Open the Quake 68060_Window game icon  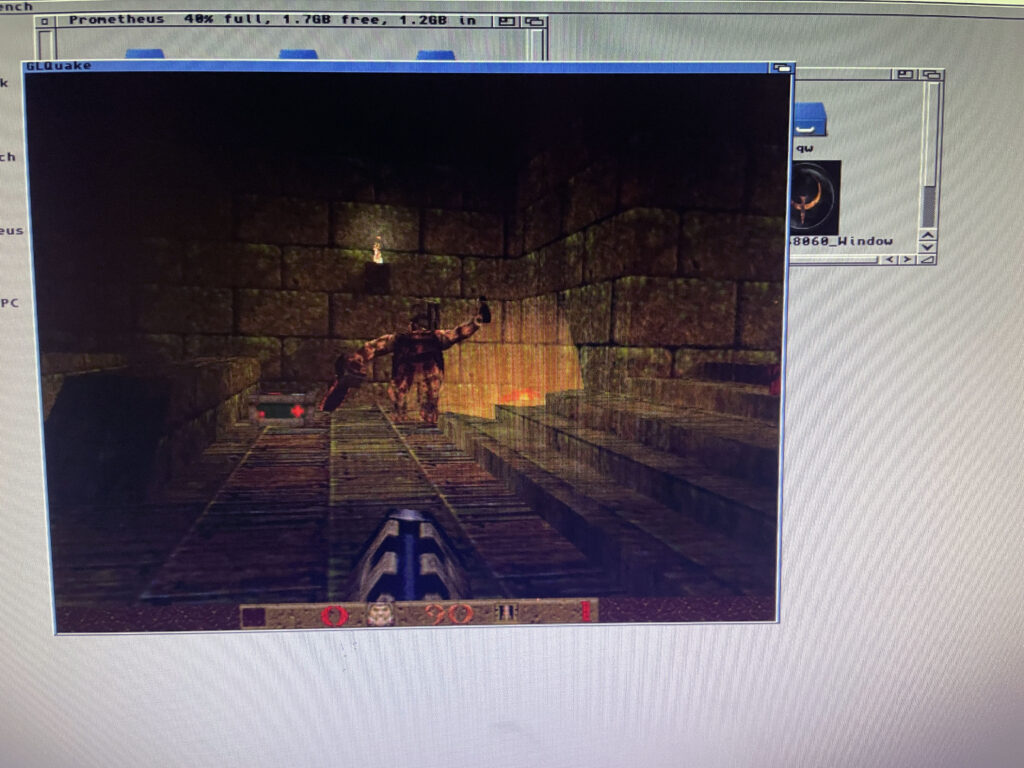[814, 198]
